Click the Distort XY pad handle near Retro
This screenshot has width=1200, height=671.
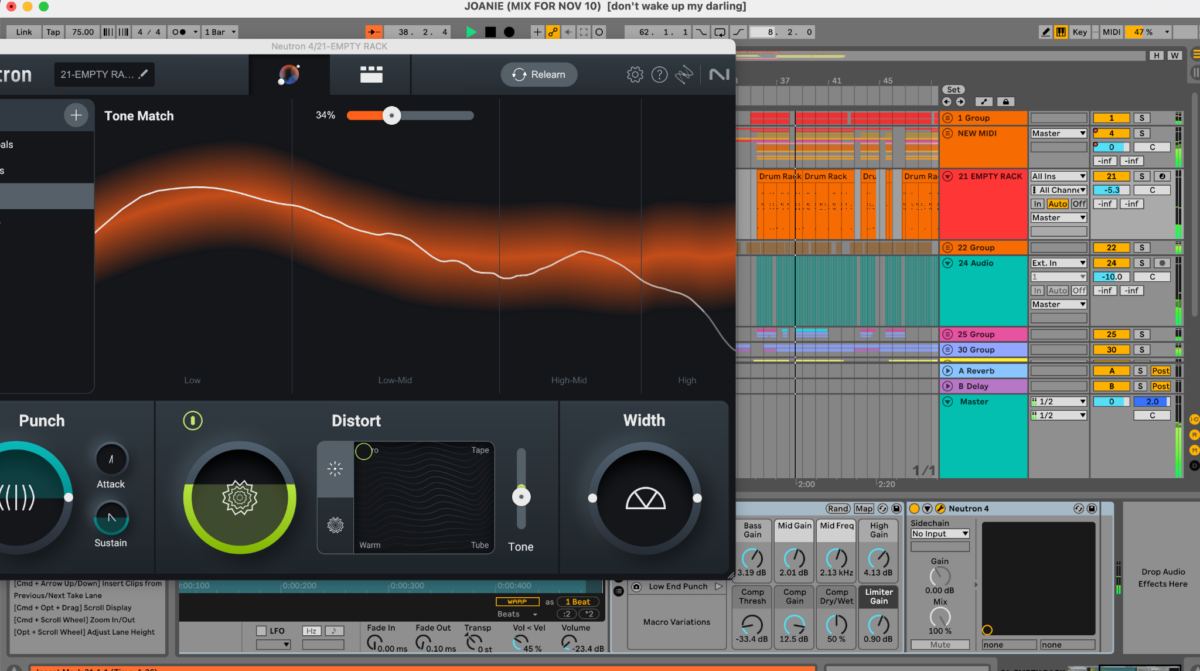click(x=363, y=452)
